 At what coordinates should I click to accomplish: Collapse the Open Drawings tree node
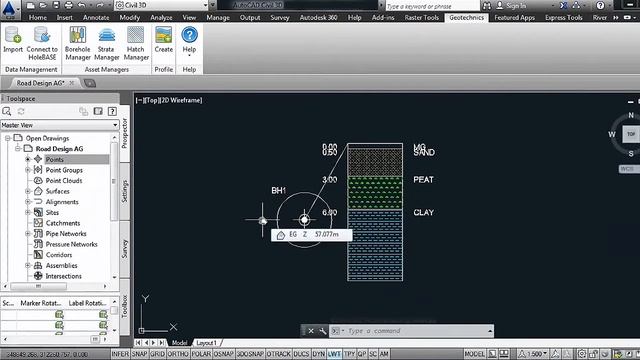coord(7,138)
